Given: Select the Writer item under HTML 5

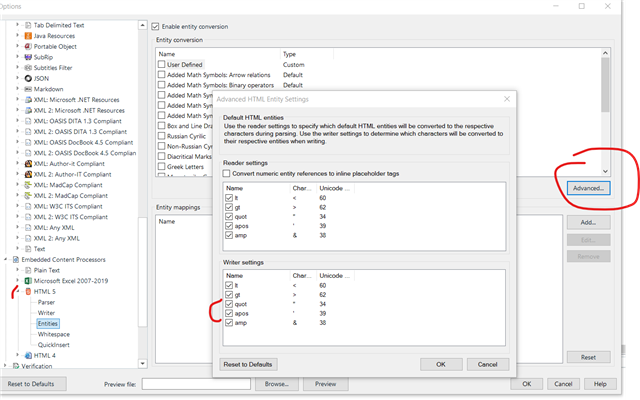Looking at the screenshot, I should (x=46, y=313).
